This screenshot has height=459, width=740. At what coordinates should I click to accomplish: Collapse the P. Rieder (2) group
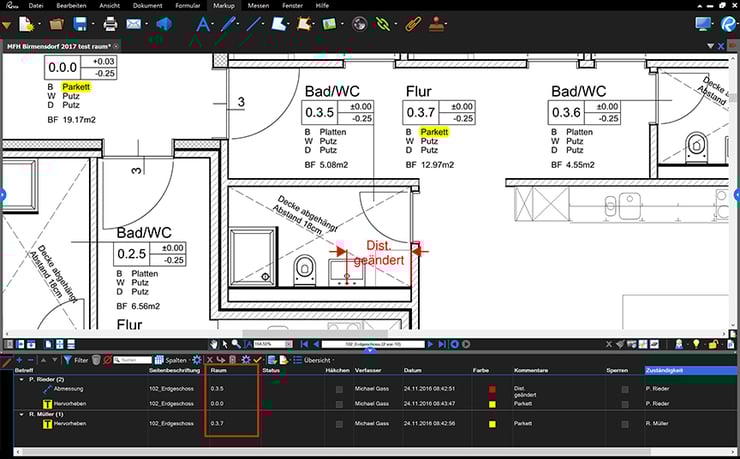(22, 379)
